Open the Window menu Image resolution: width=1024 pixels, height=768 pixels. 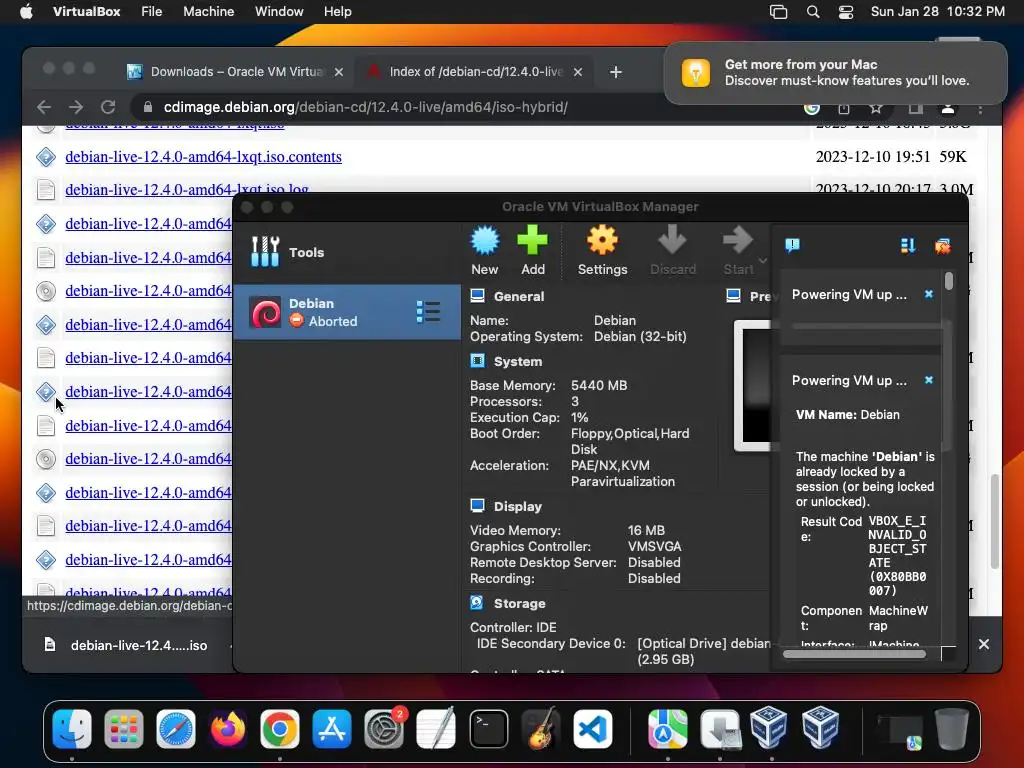pos(279,12)
